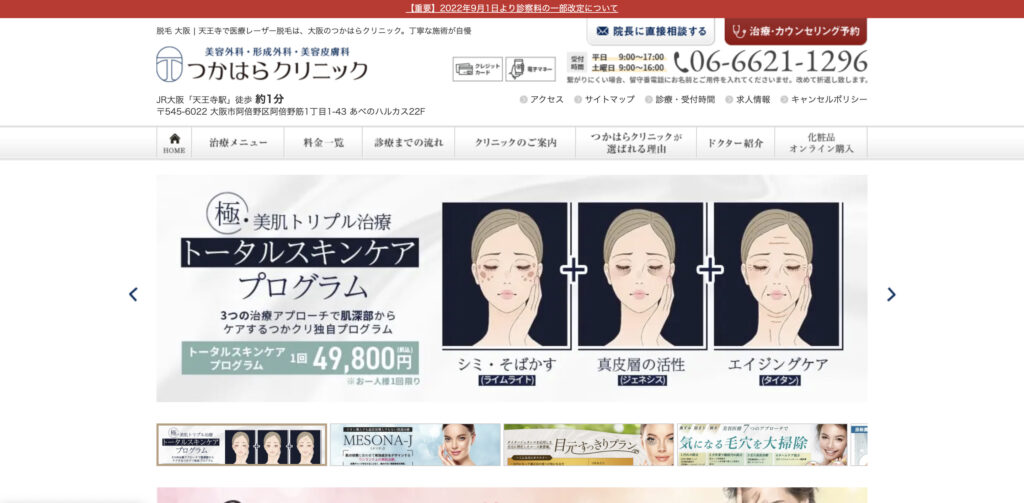Click the (タイタン) label
The image size is (1024, 503).
(x=780, y=380)
